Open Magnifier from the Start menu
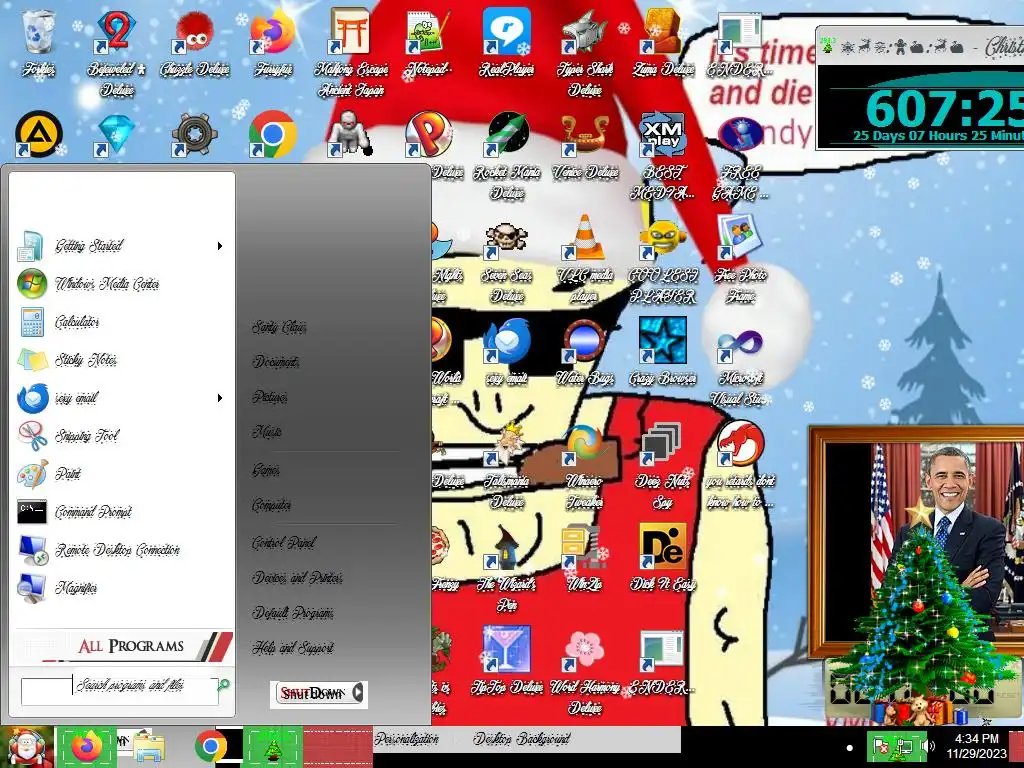The height and width of the screenshot is (768, 1024). tap(121, 588)
